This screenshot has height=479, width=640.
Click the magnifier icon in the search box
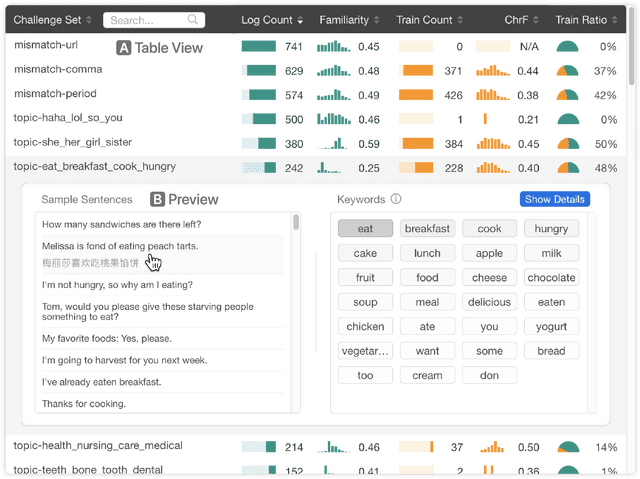[192, 20]
